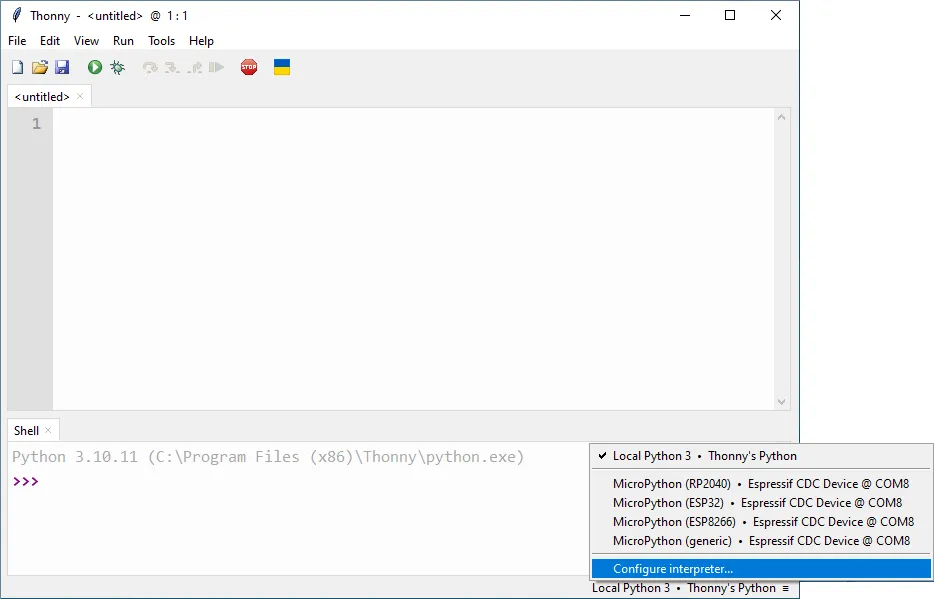
Task: Click interpreter selector in the status bar
Action: pyautogui.click(x=690, y=588)
